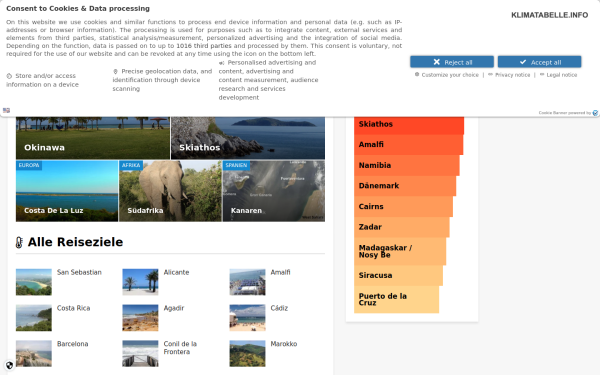Viewport: 600px width, 375px height.
Task: Open the Cádiz text link
Action: click(x=279, y=308)
